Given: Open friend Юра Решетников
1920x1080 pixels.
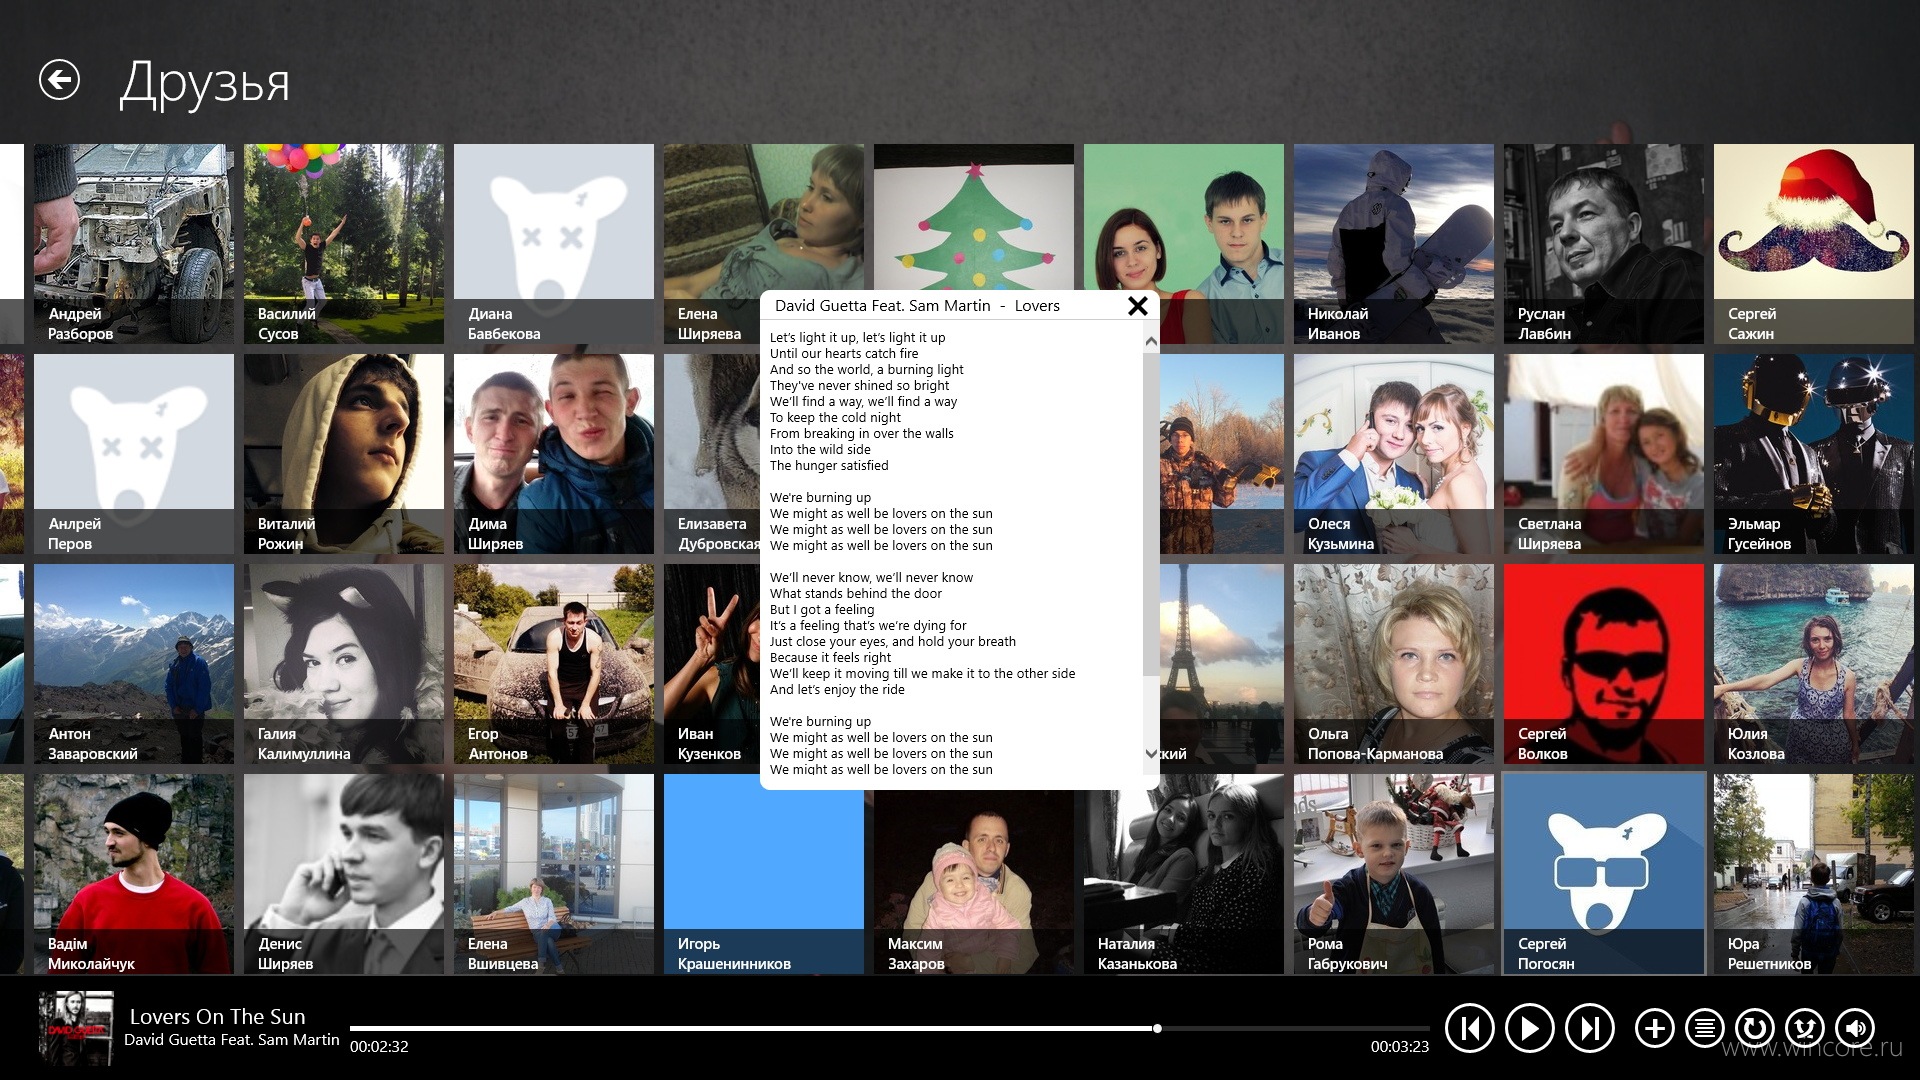Looking at the screenshot, I should (x=1814, y=874).
